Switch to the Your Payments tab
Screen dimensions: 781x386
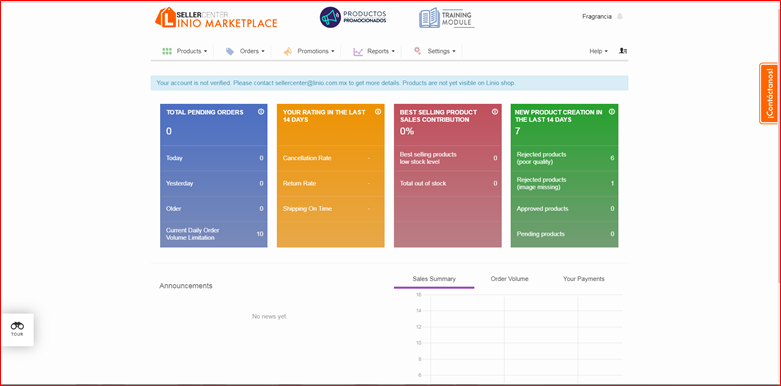click(x=584, y=279)
